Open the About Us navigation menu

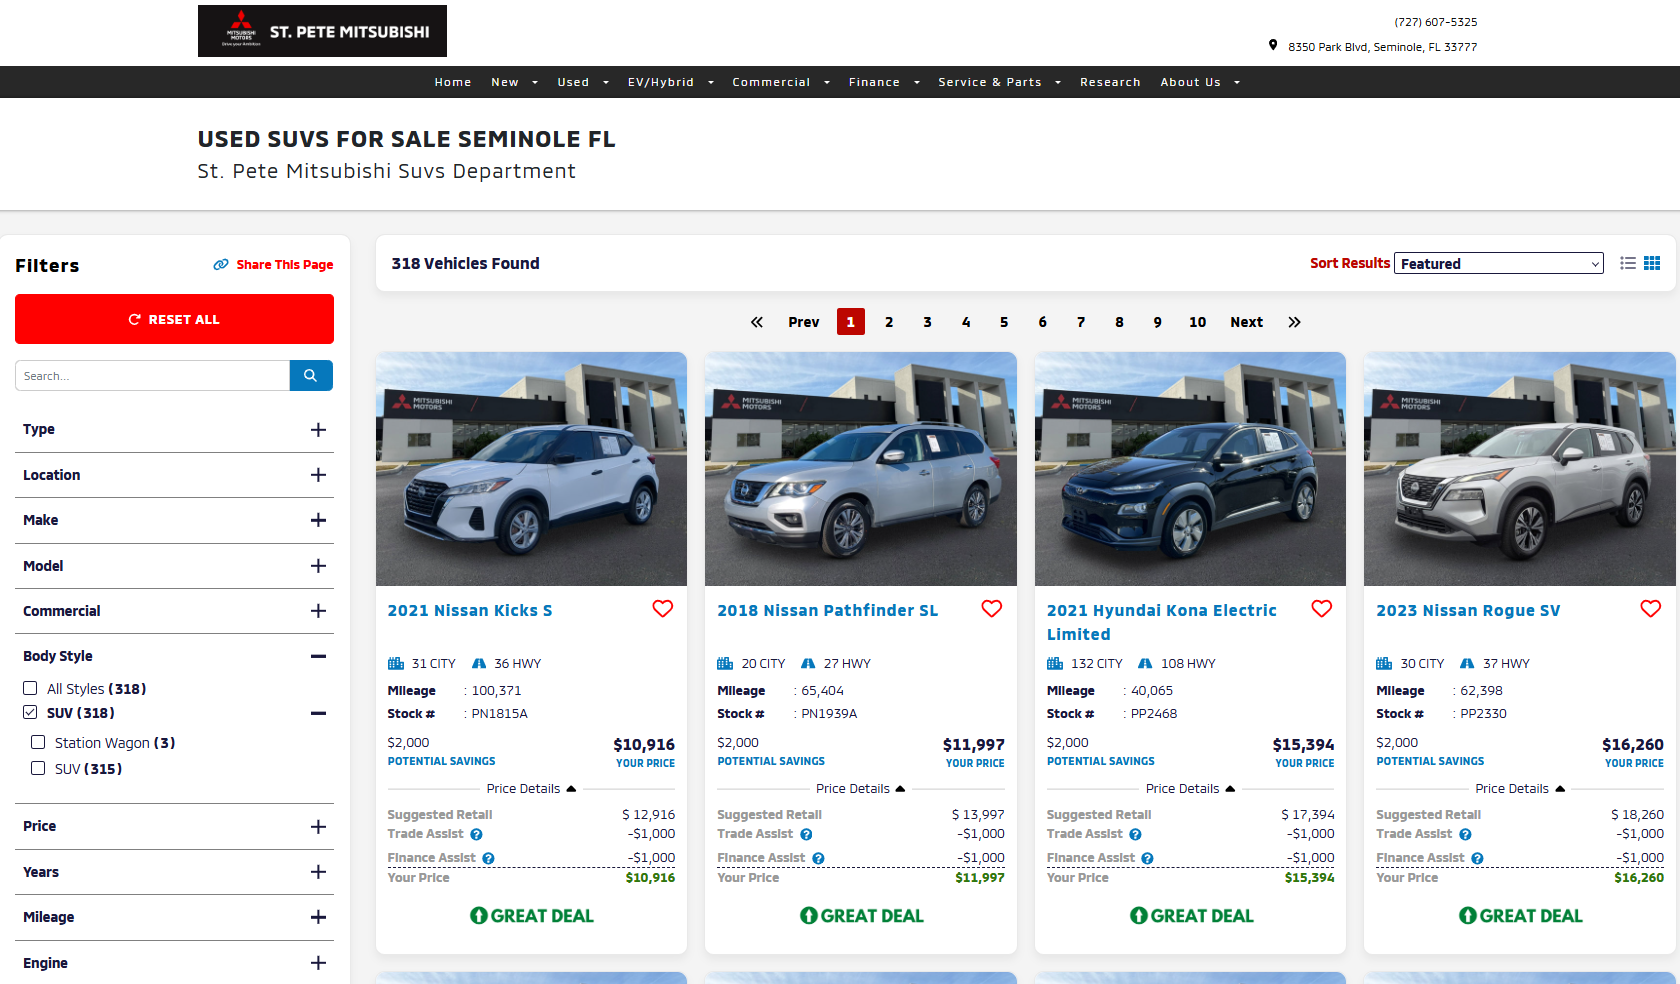[1200, 82]
